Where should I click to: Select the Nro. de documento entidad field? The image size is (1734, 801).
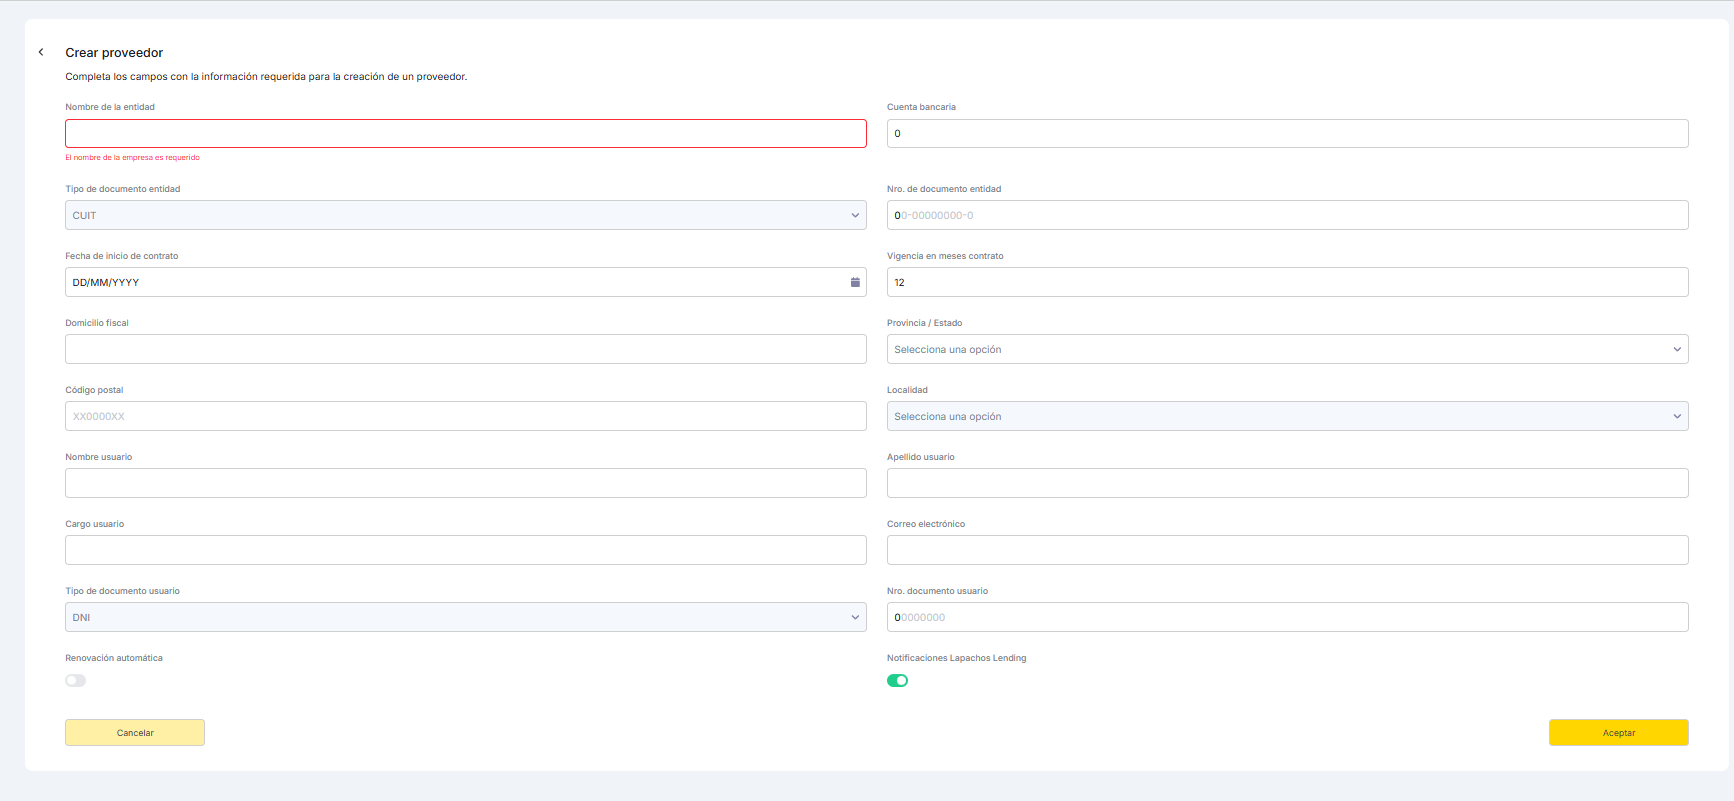point(1287,215)
